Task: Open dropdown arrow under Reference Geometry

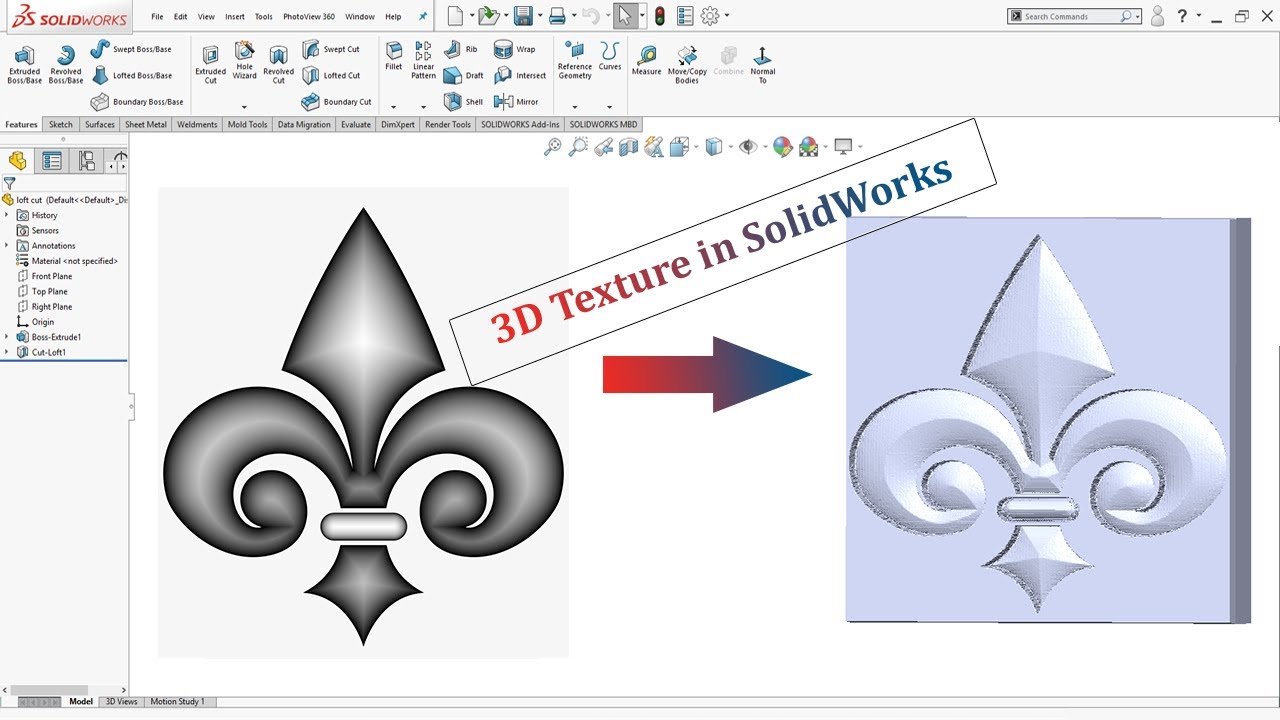Action: (x=575, y=107)
